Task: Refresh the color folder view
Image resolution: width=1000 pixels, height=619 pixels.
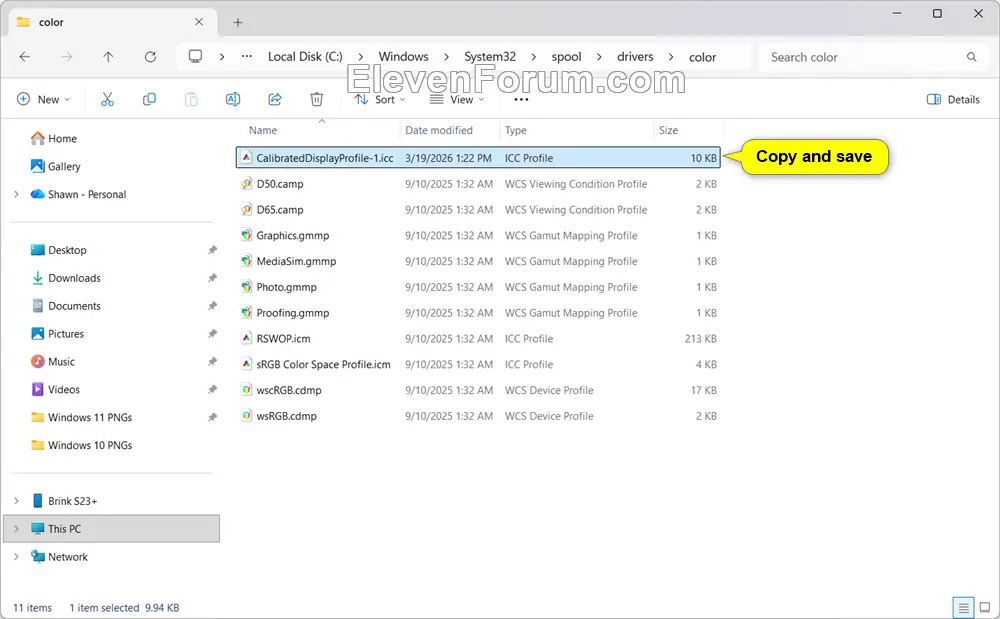Action: click(x=151, y=57)
